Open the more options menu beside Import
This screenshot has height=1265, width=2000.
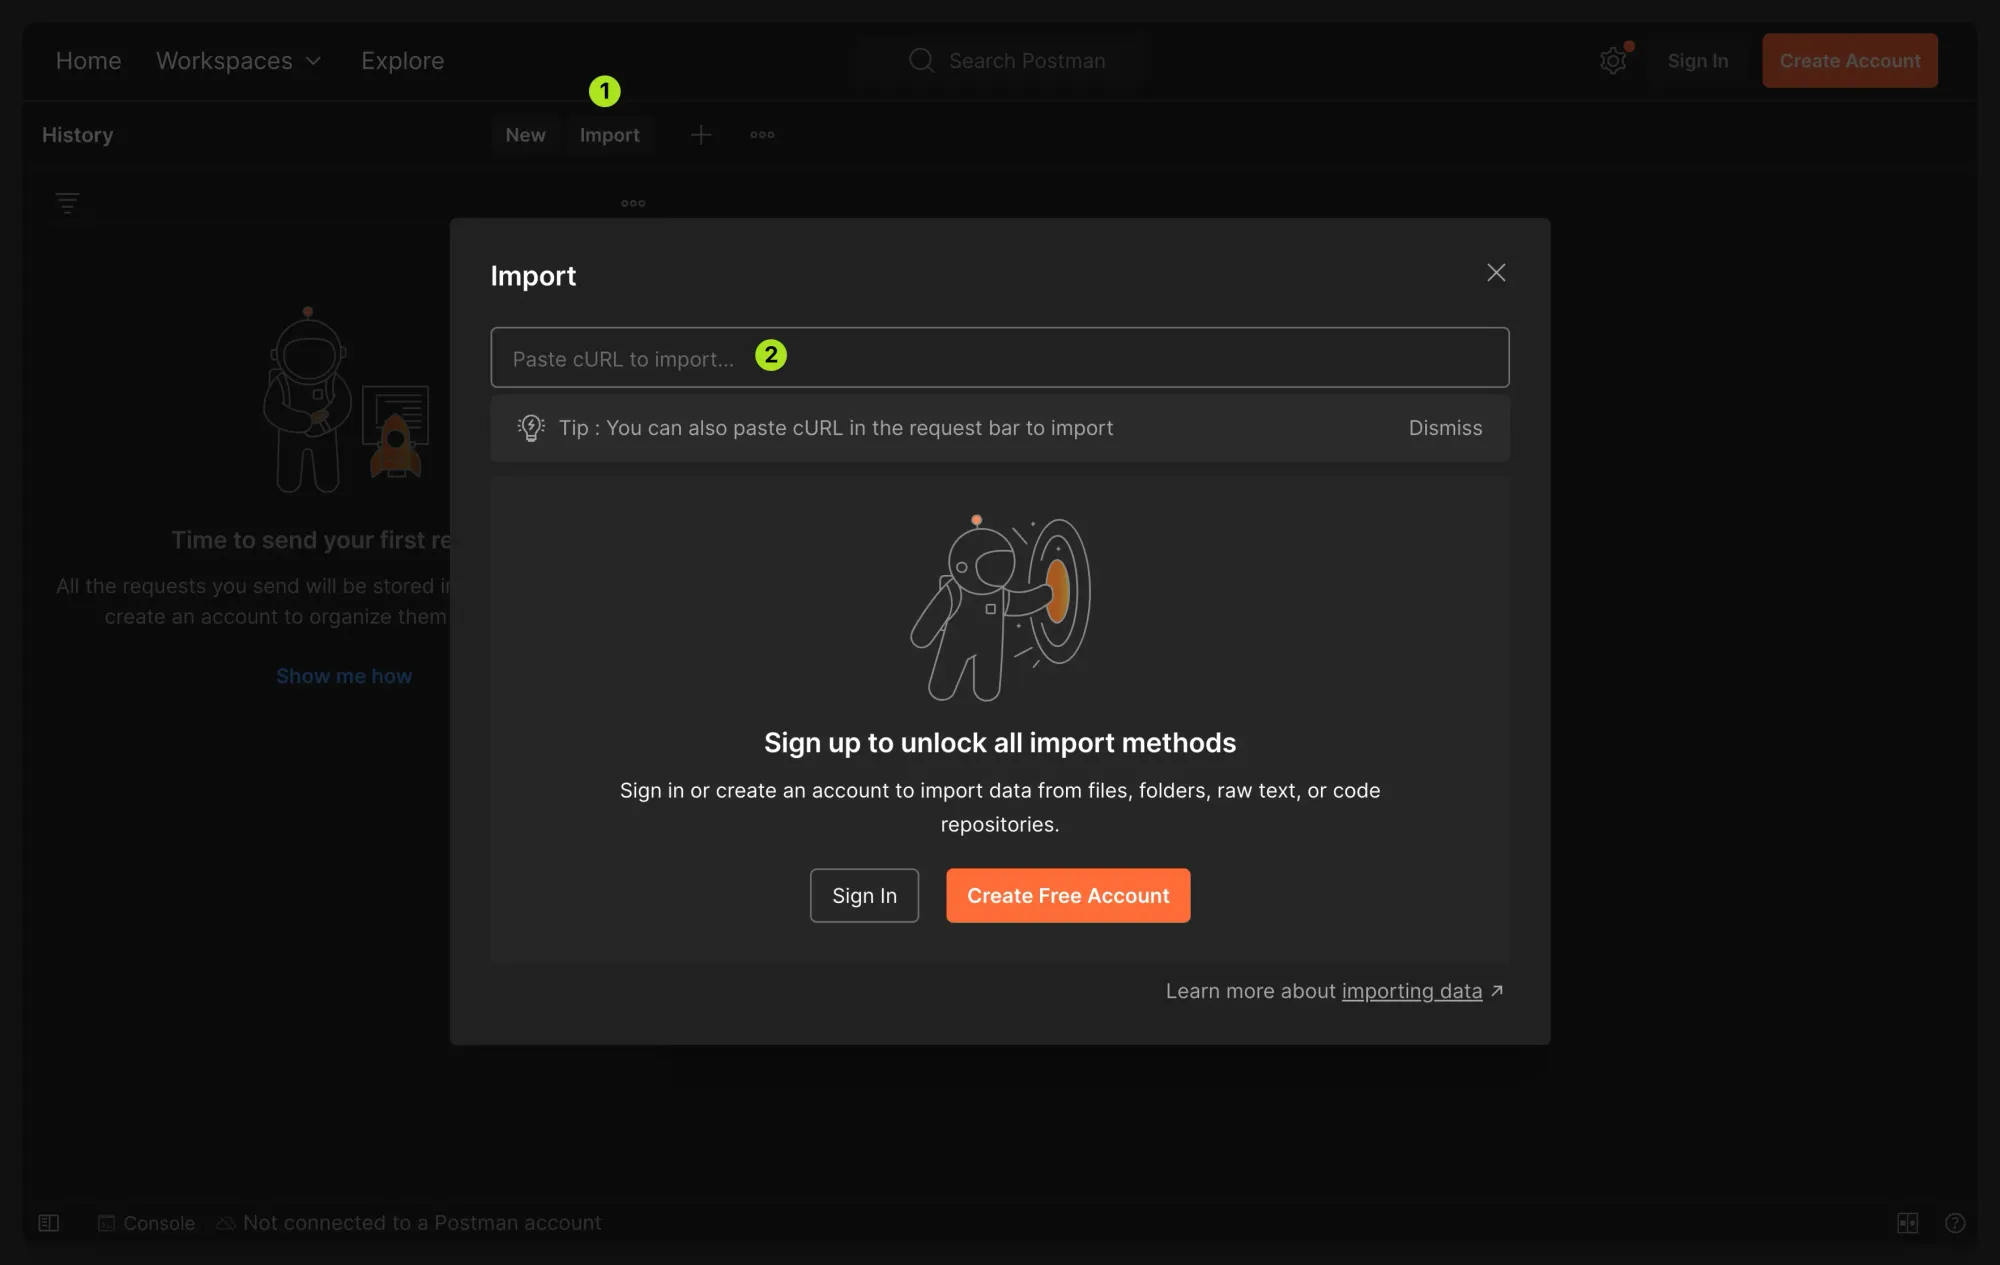click(x=761, y=134)
